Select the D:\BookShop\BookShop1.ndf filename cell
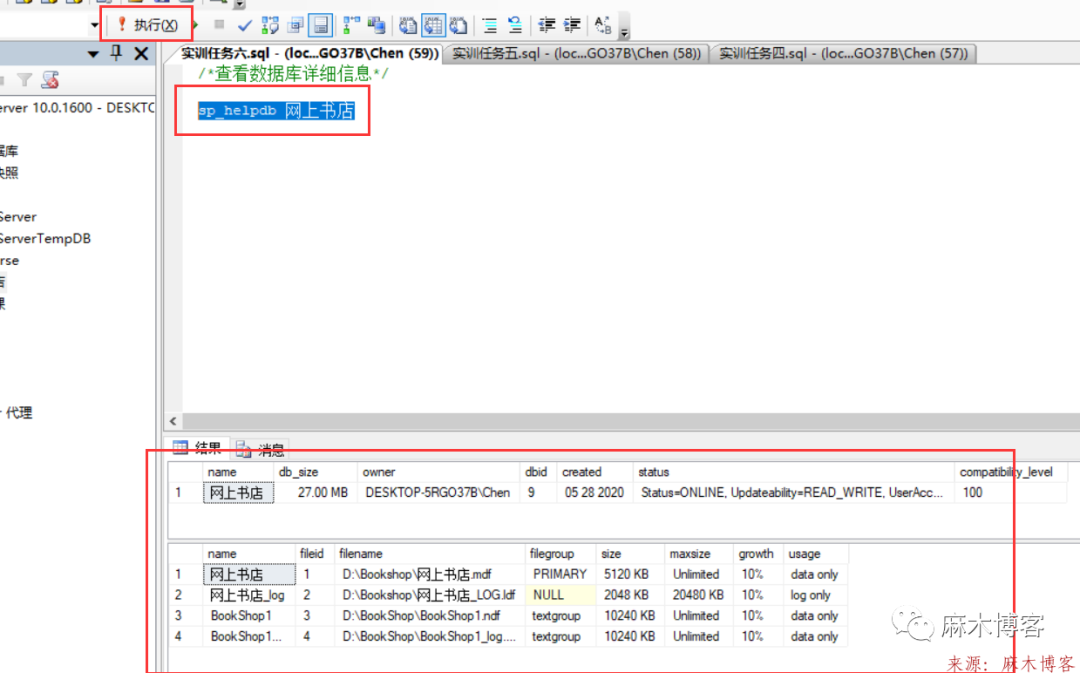This screenshot has height=673, width=1080. (430, 616)
